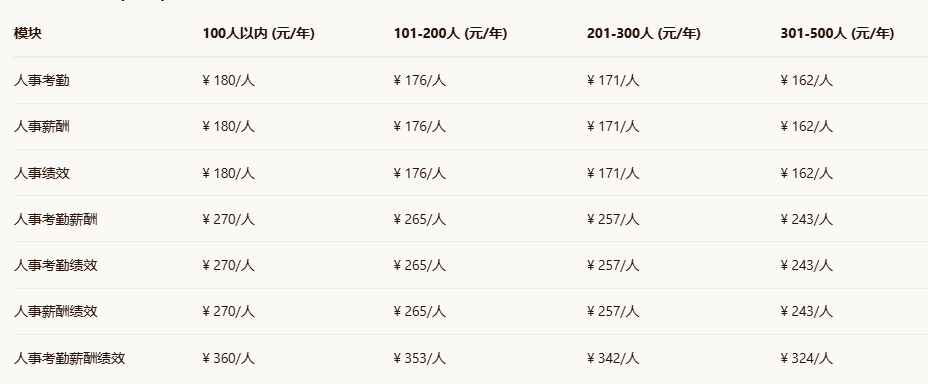The height and width of the screenshot is (384, 928).
Task: Select the 人事考勤薪酬绩效 row label
Action: tap(70, 359)
